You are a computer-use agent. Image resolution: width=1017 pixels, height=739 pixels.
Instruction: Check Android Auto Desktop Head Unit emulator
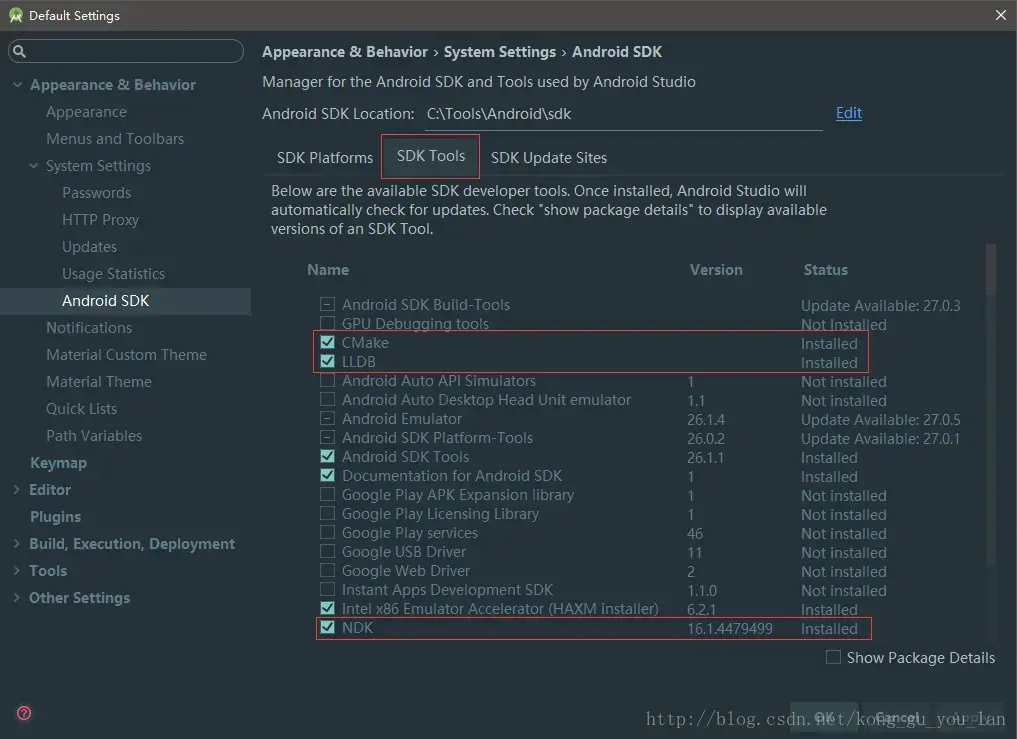(x=328, y=399)
